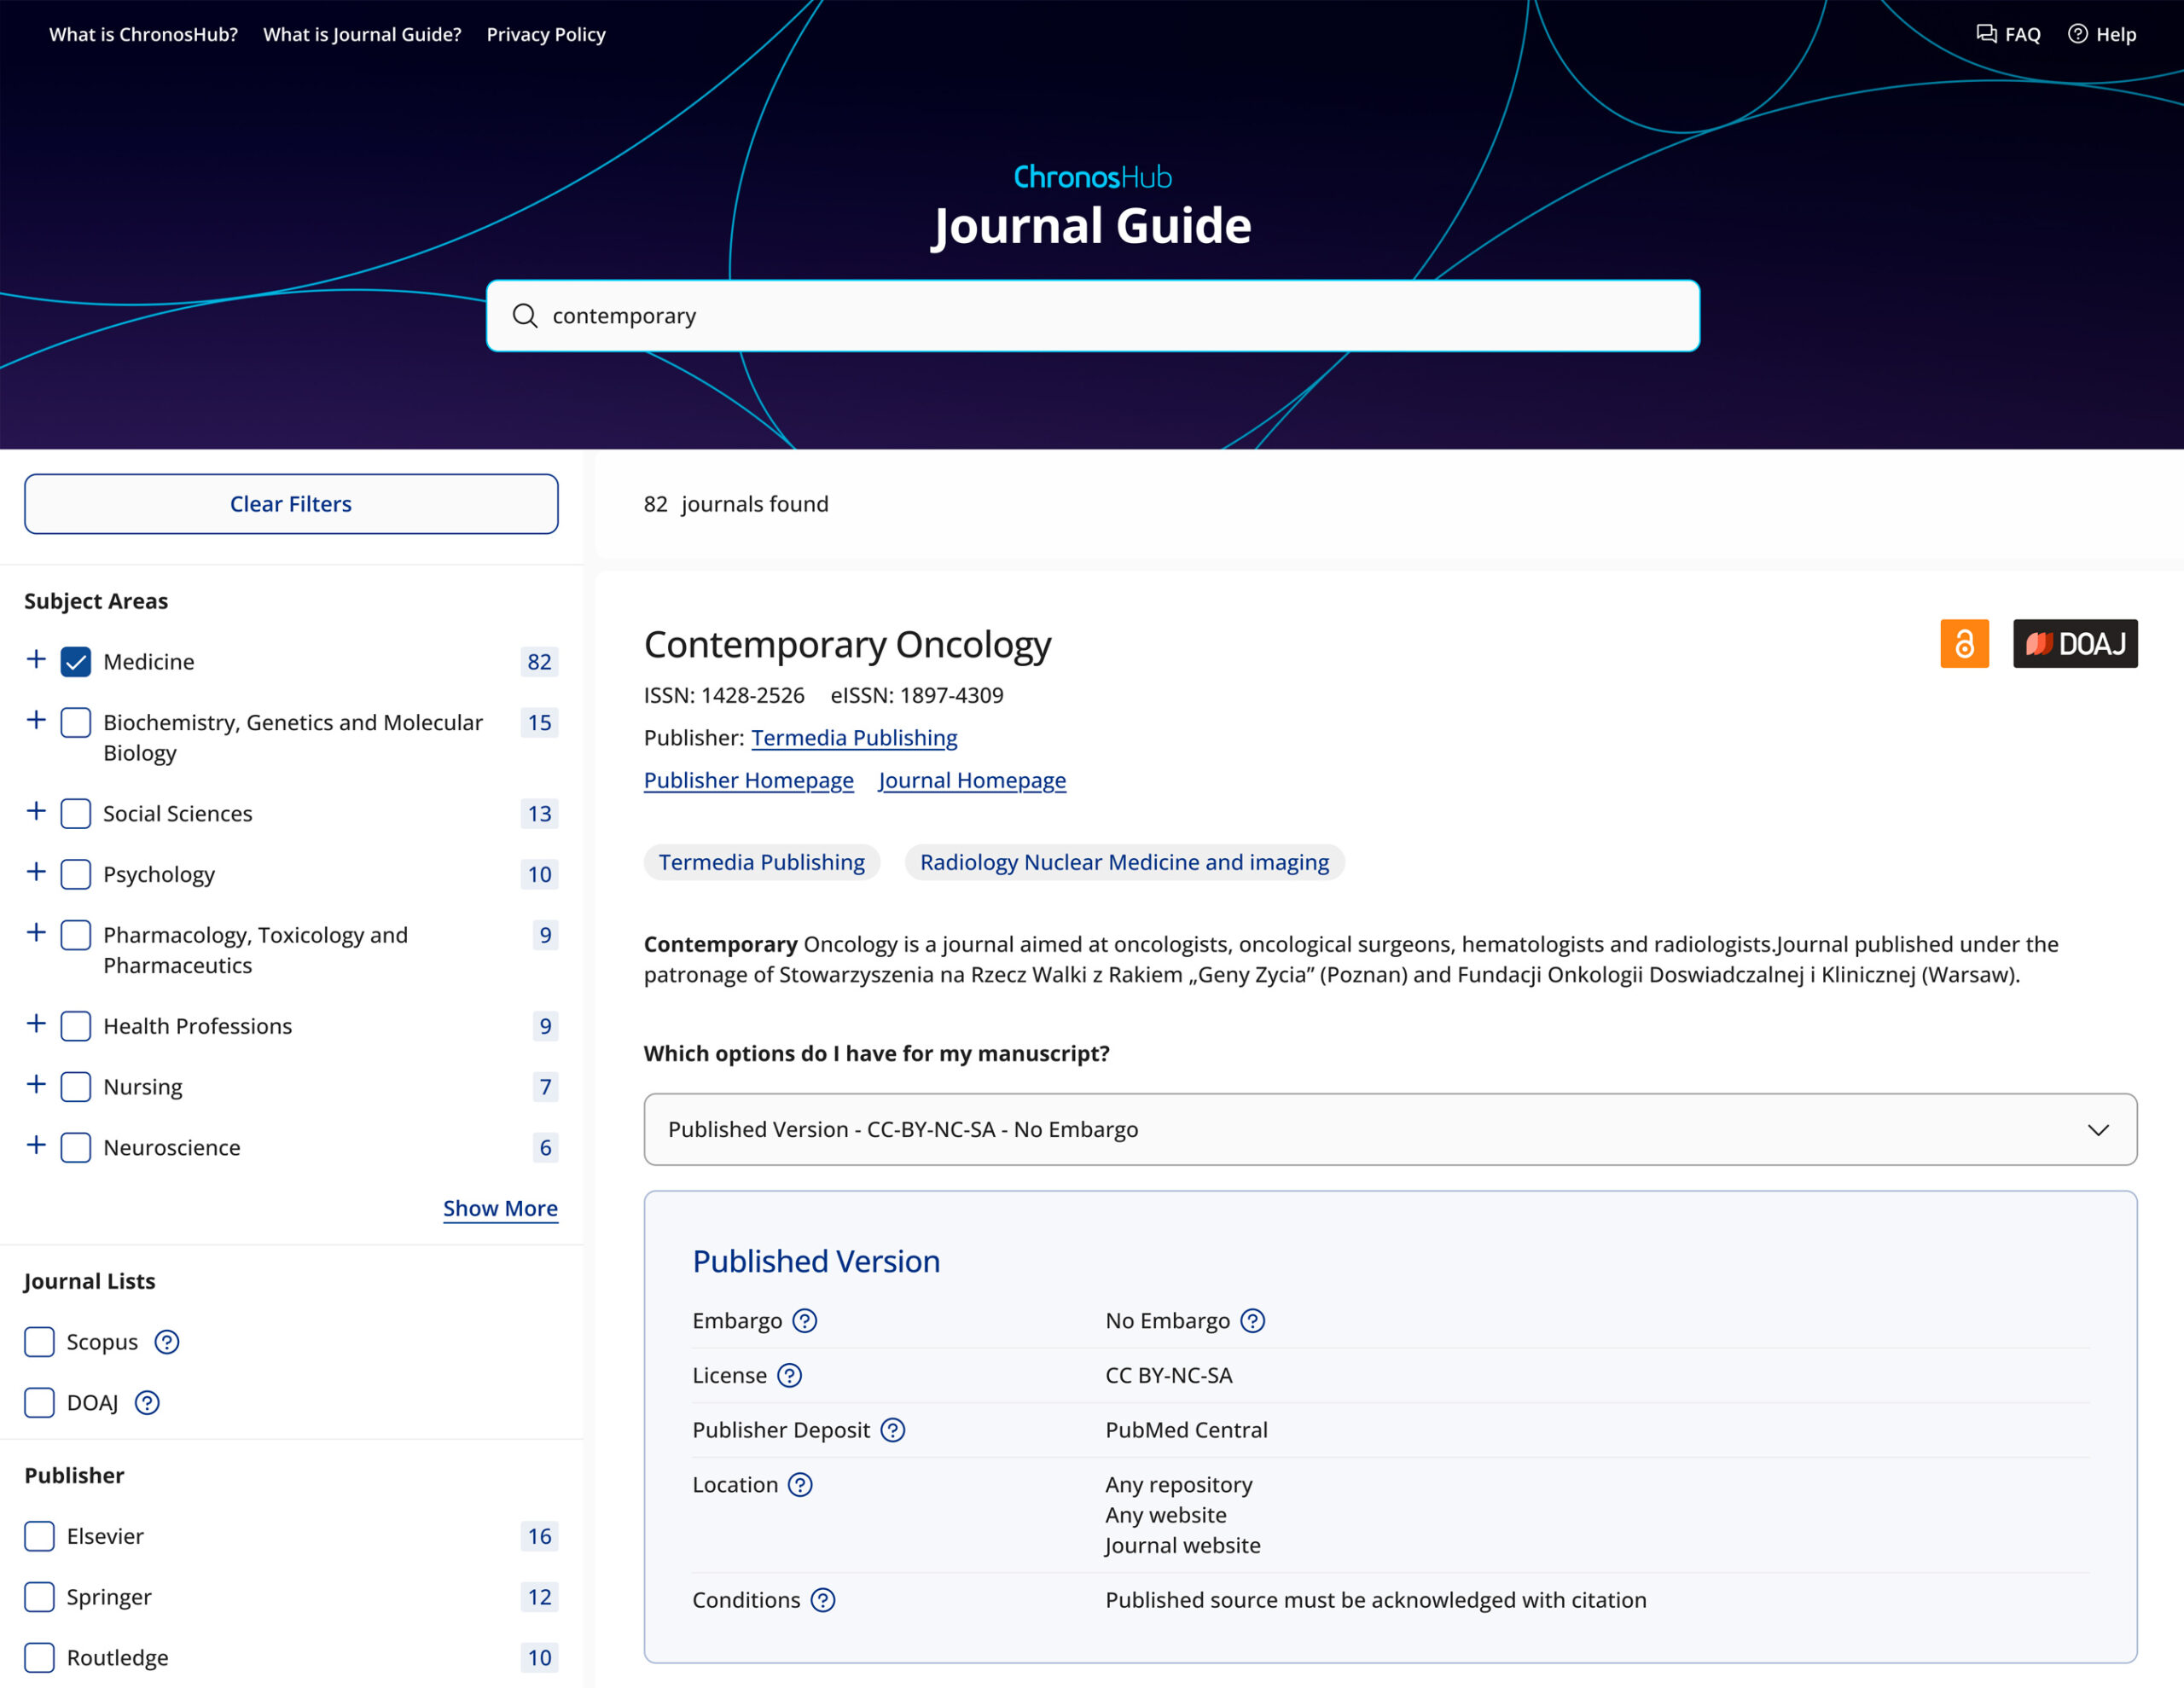This screenshot has height=1688, width=2184.
Task: Click the search magnifier icon
Action: coord(525,315)
